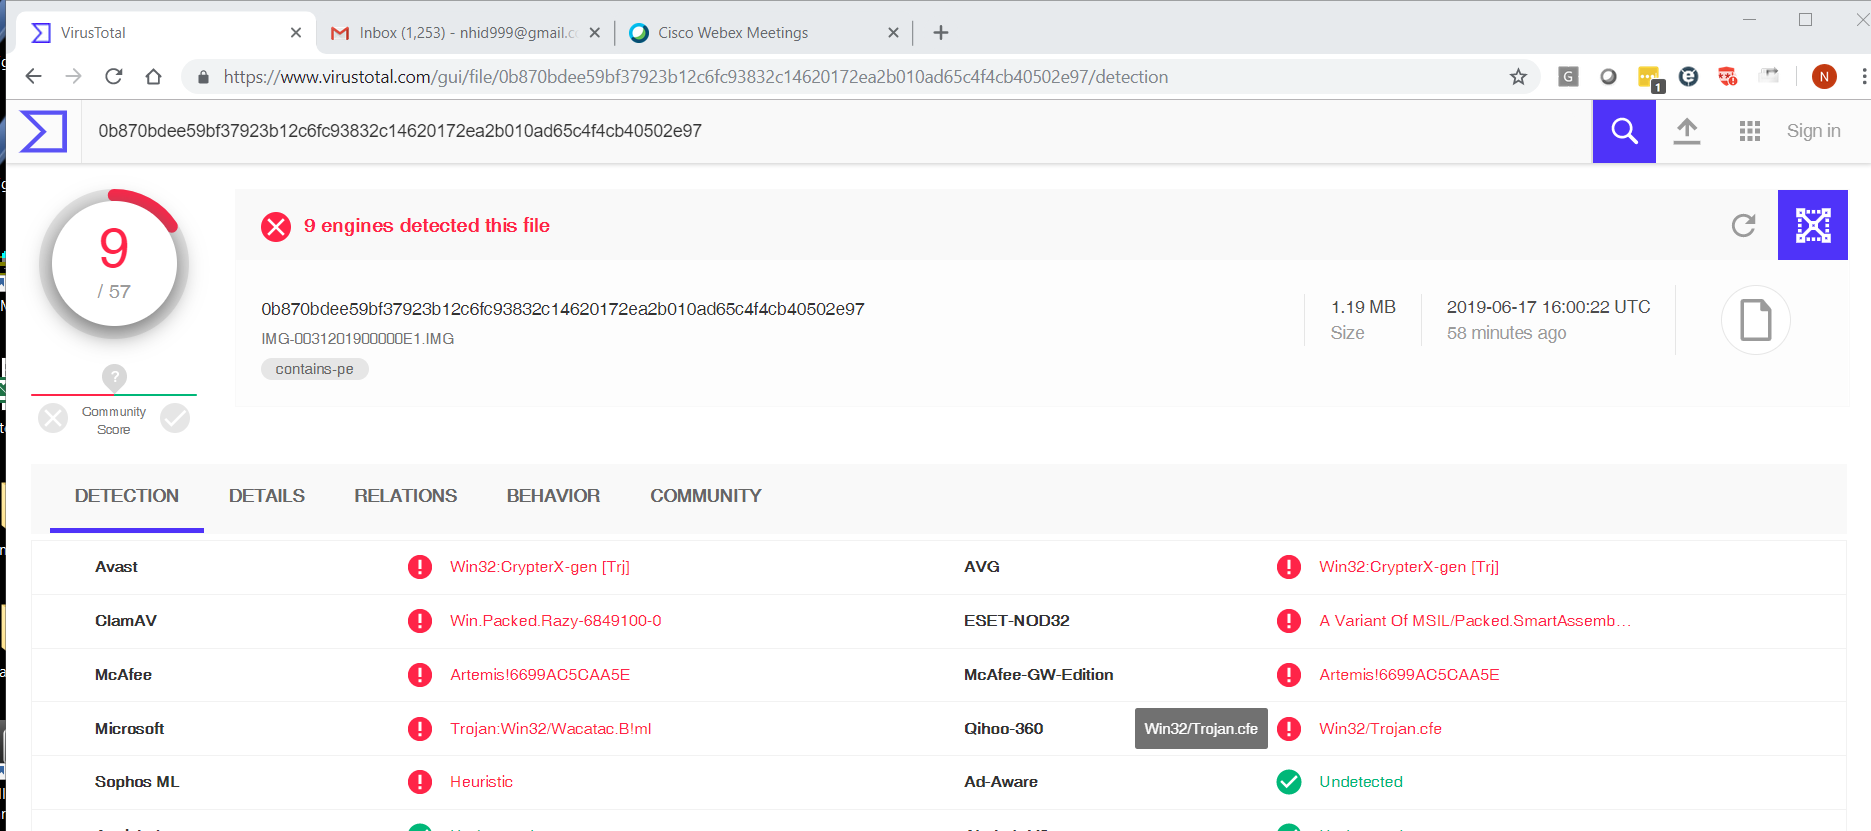
Task: Bookmark this page with the star icon
Action: [x=1518, y=77]
